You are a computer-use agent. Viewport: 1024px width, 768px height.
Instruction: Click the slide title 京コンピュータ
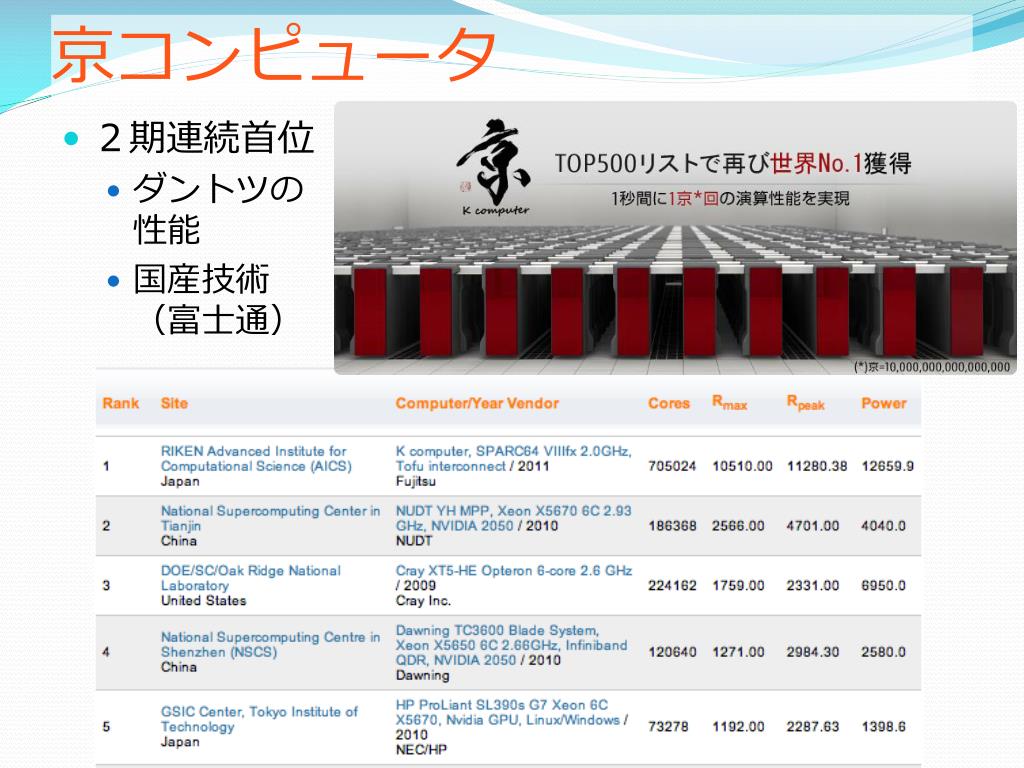pyautogui.click(x=274, y=54)
